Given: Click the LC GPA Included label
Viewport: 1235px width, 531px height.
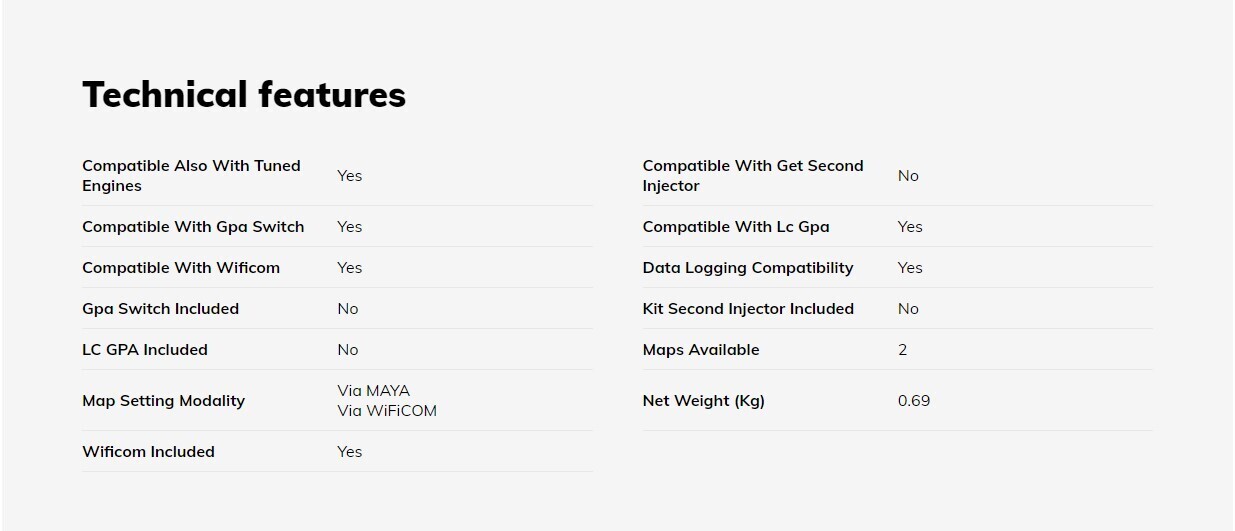Looking at the screenshot, I should [x=145, y=350].
